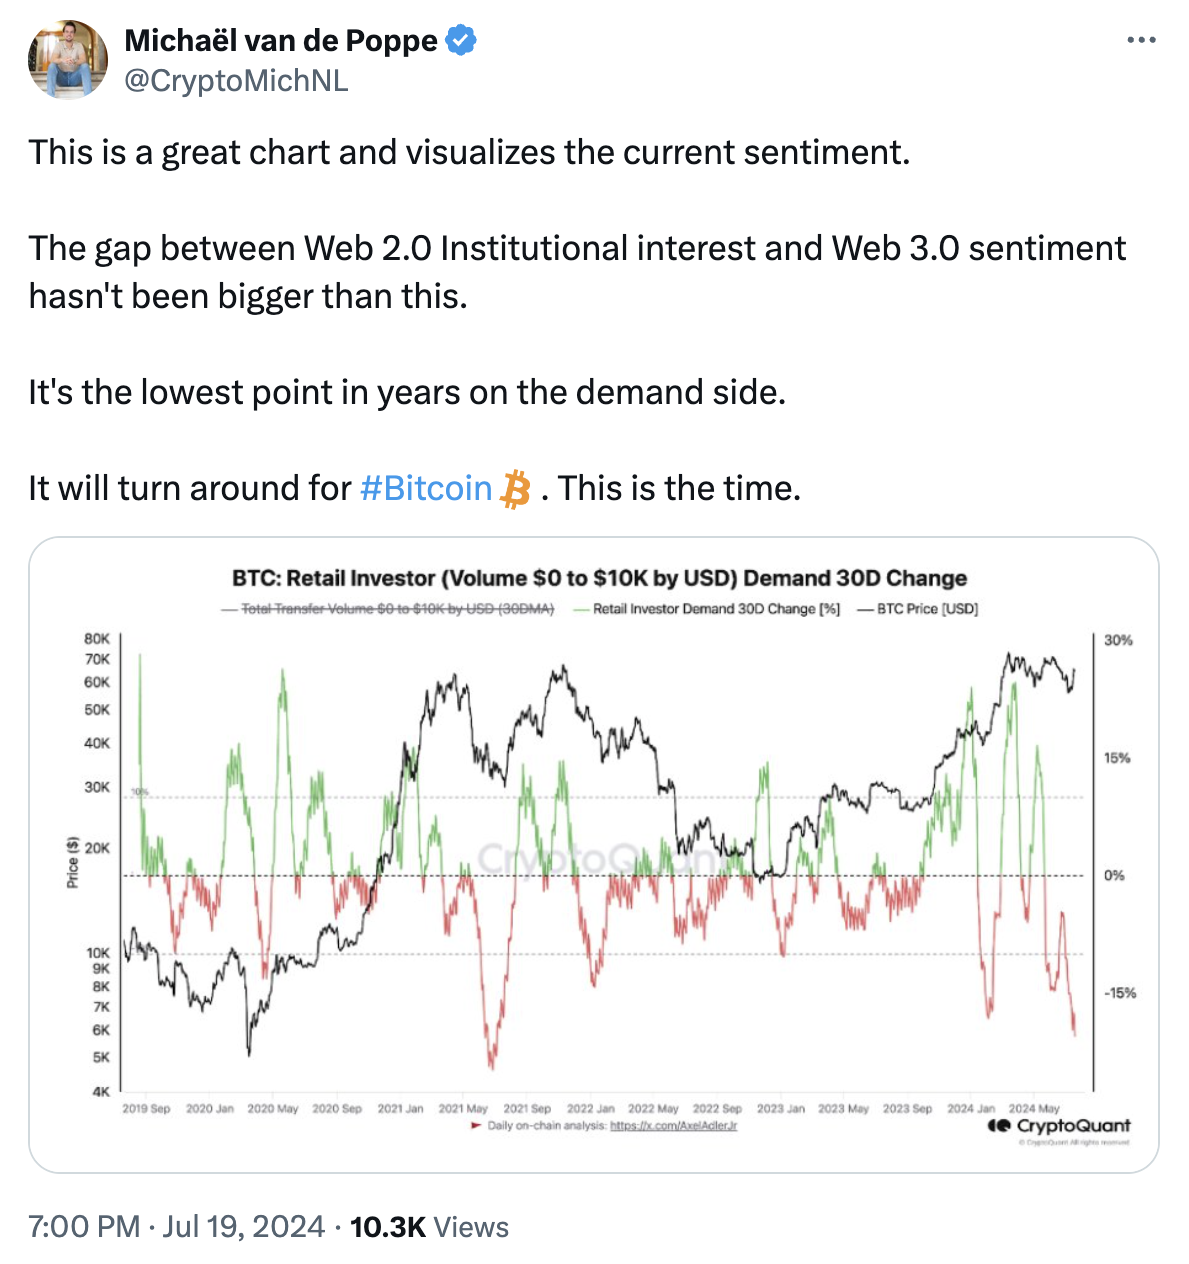Click the Michaël van de Poppe display name
This screenshot has width=1189, height=1264.
click(281, 41)
